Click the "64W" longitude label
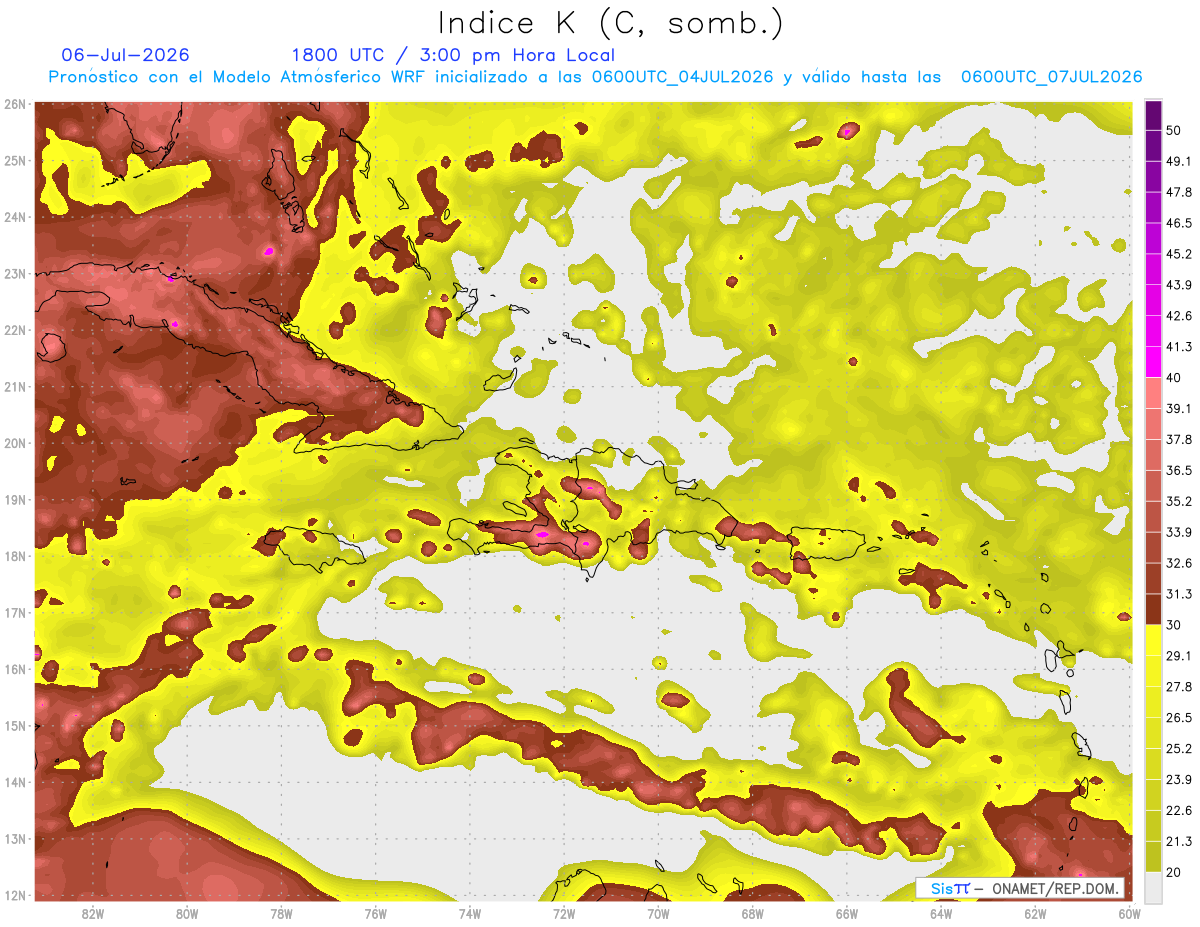1200x927 pixels. [x=941, y=914]
